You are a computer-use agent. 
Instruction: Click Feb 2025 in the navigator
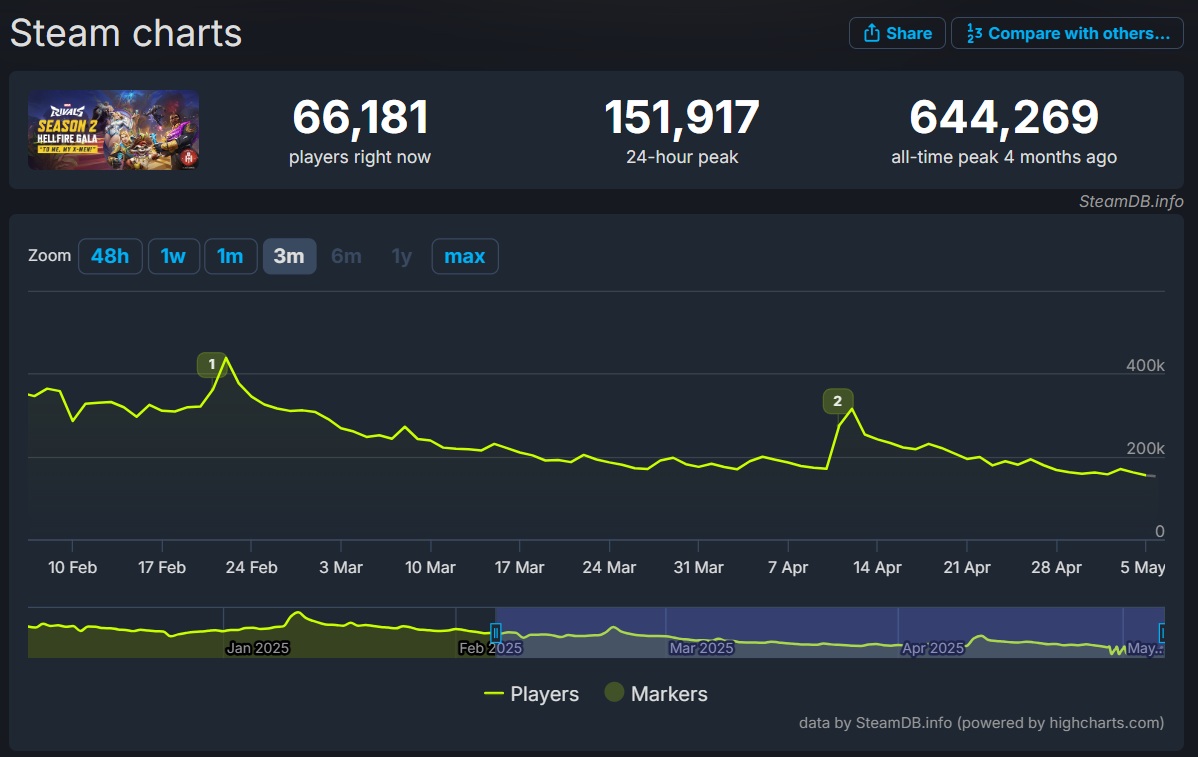(x=491, y=648)
